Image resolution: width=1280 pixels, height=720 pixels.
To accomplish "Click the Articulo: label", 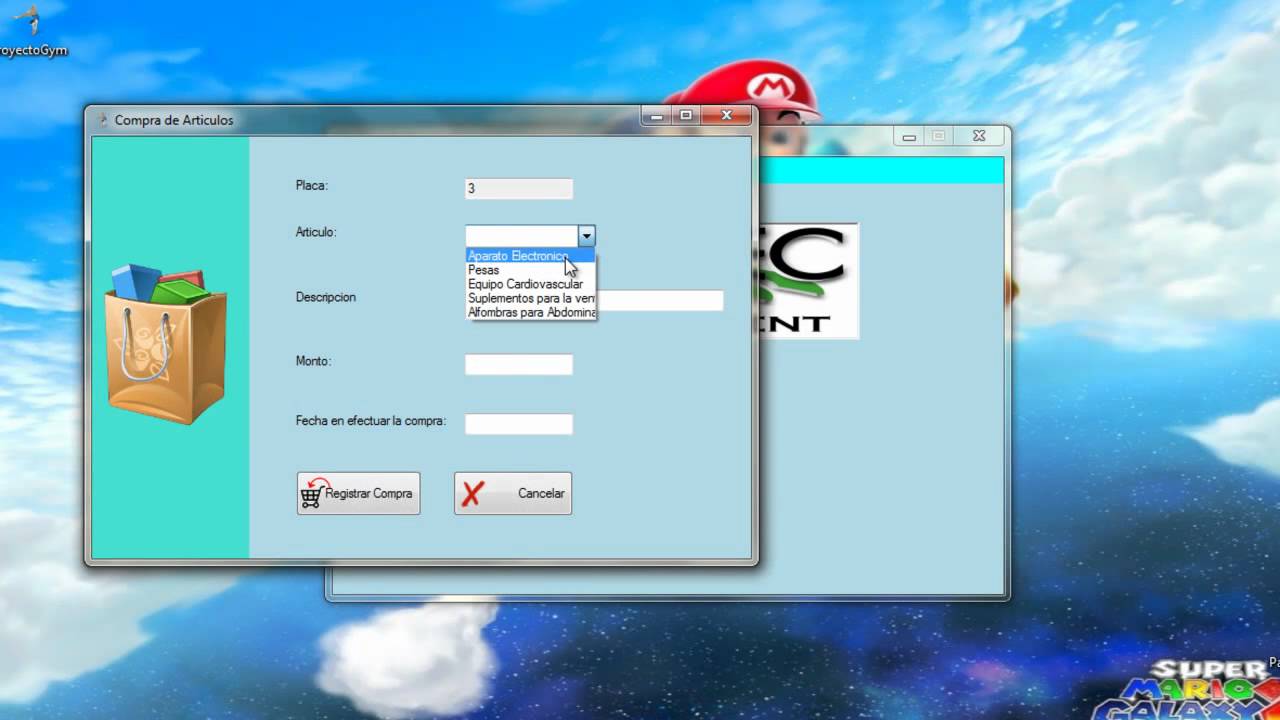I will click(x=316, y=232).
